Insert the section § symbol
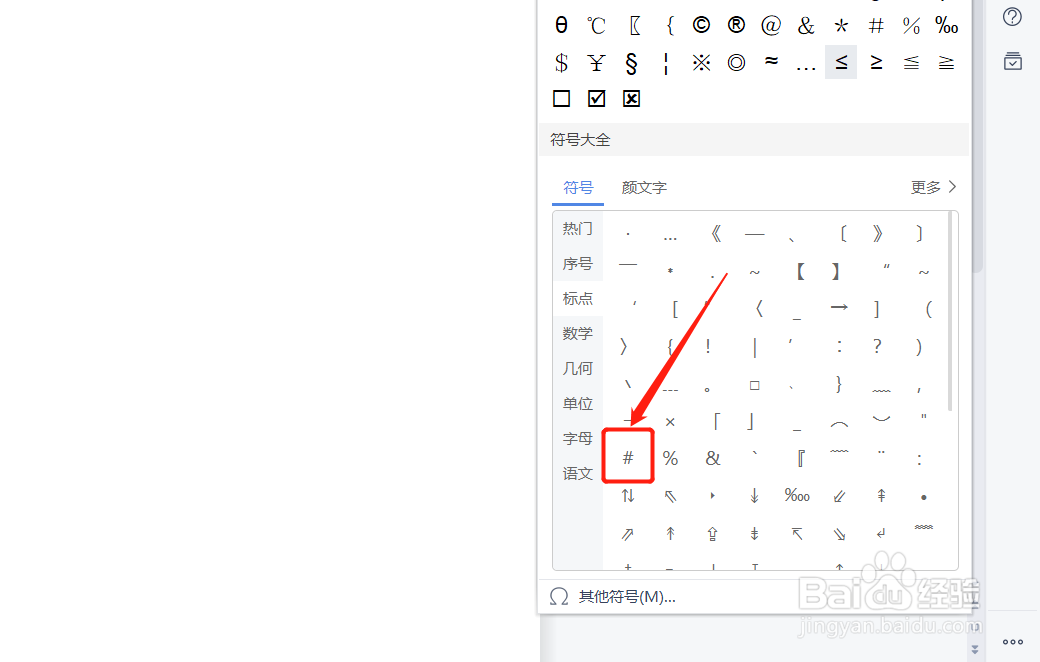The image size is (1040, 662). click(631, 62)
